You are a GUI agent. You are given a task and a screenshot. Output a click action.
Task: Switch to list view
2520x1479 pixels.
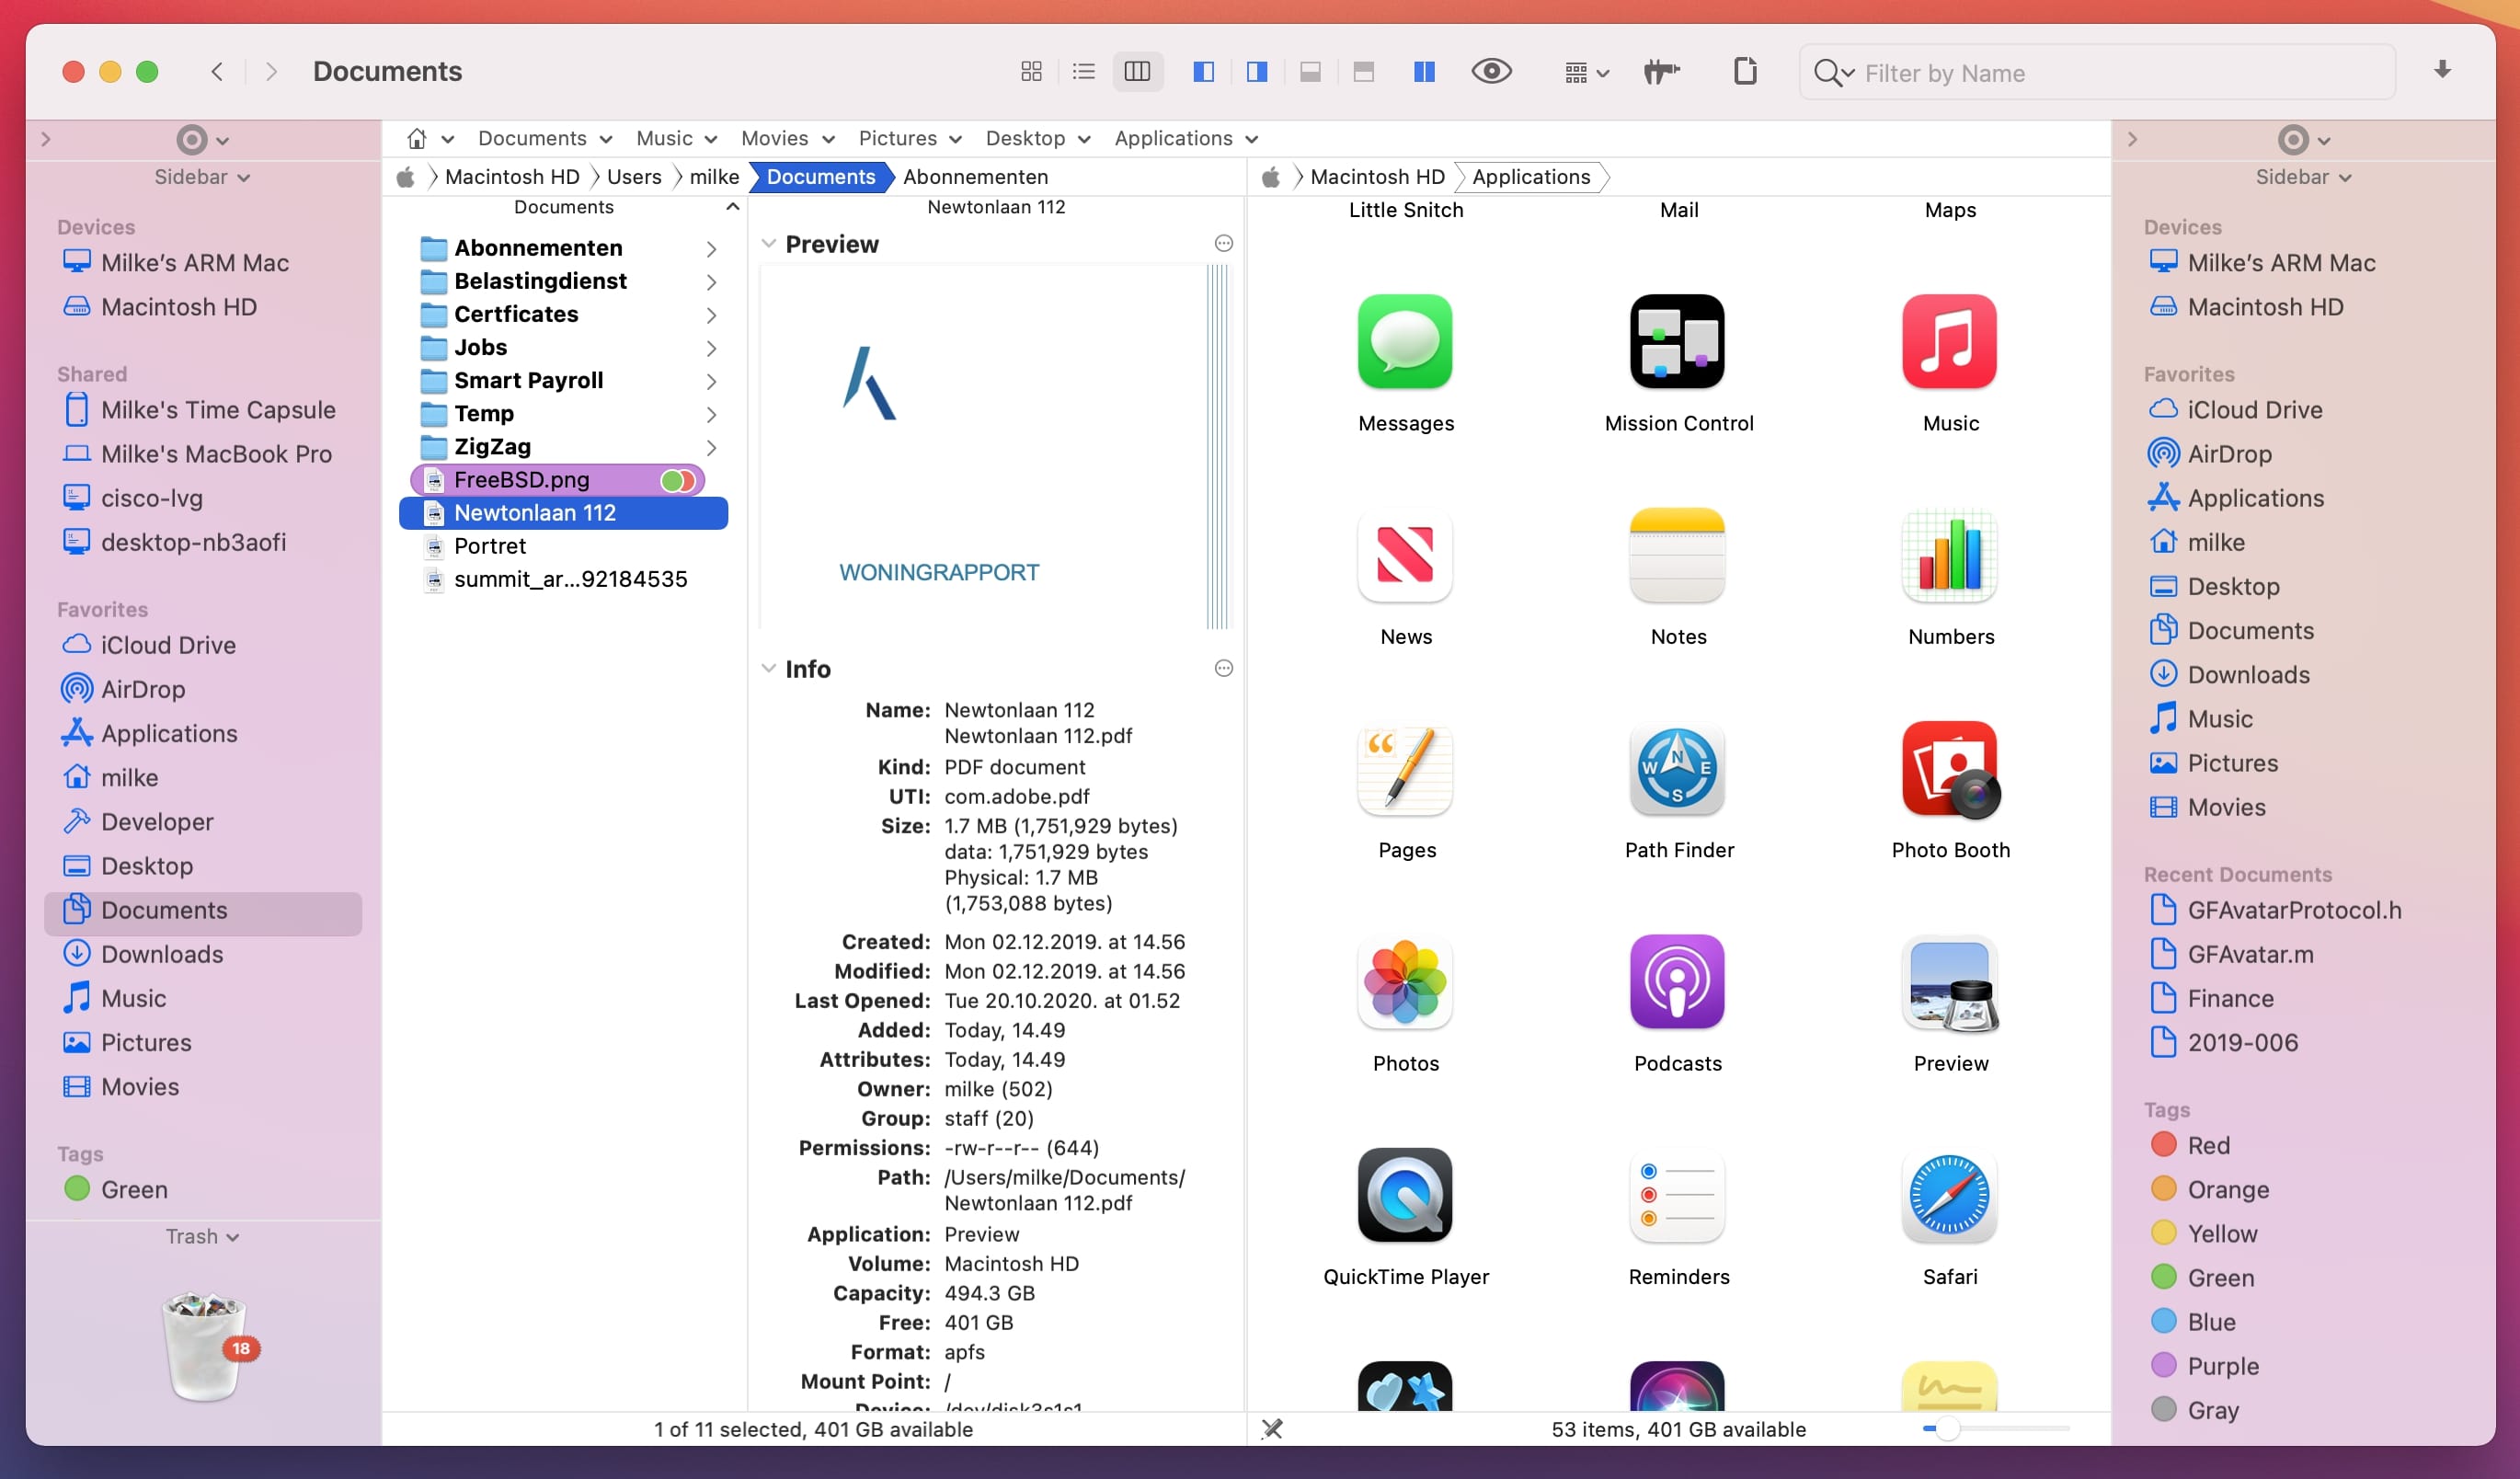pyautogui.click(x=1083, y=71)
